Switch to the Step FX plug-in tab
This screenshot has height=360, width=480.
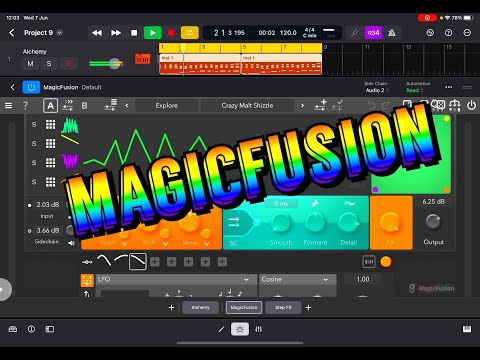[283, 307]
